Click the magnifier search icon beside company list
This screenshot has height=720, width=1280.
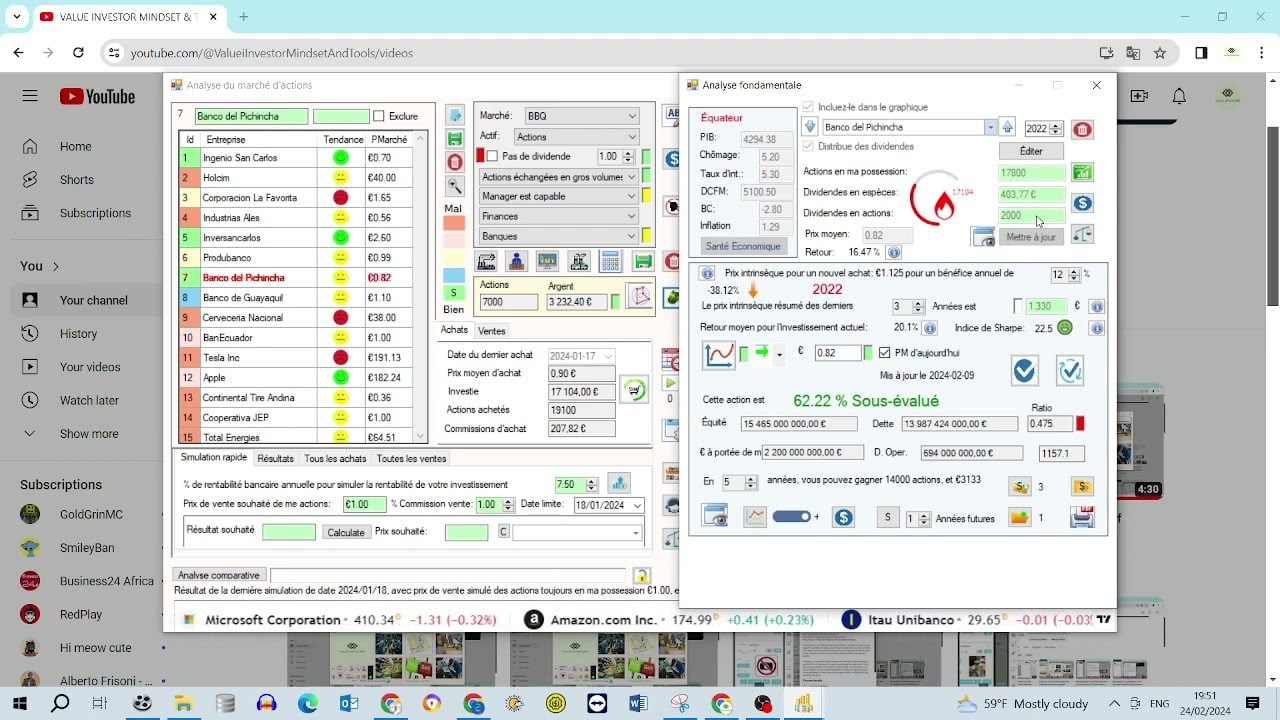pos(455,186)
